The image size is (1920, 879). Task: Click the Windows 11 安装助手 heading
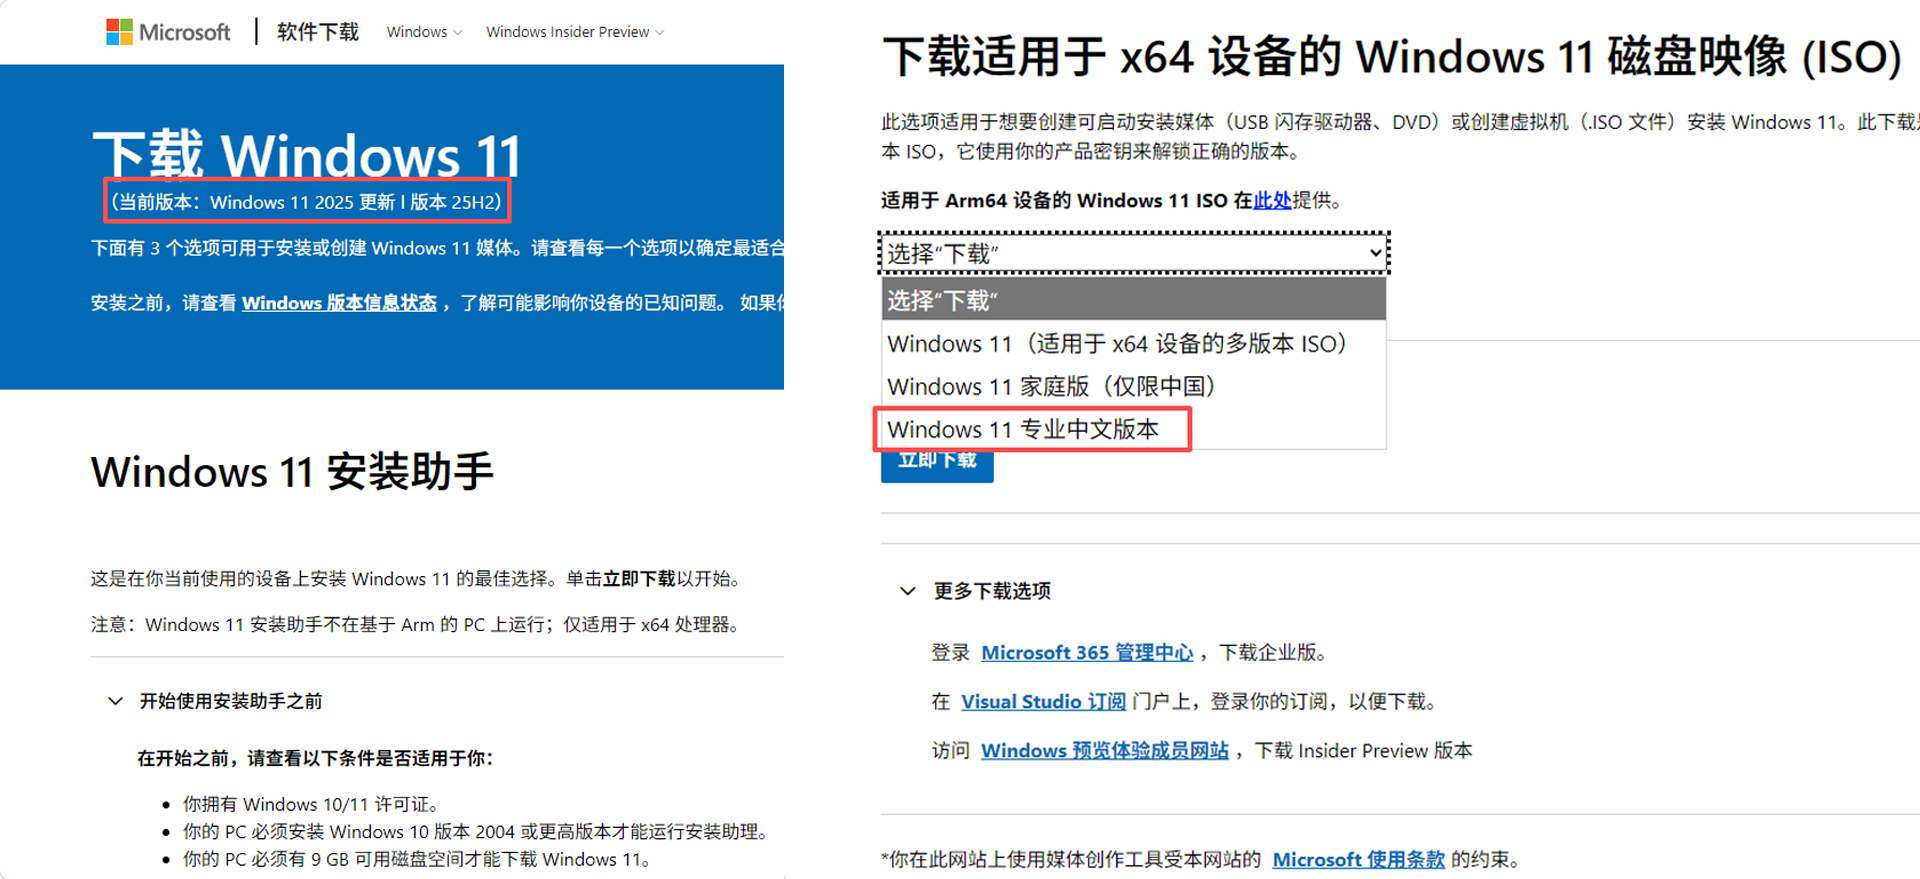coord(292,472)
